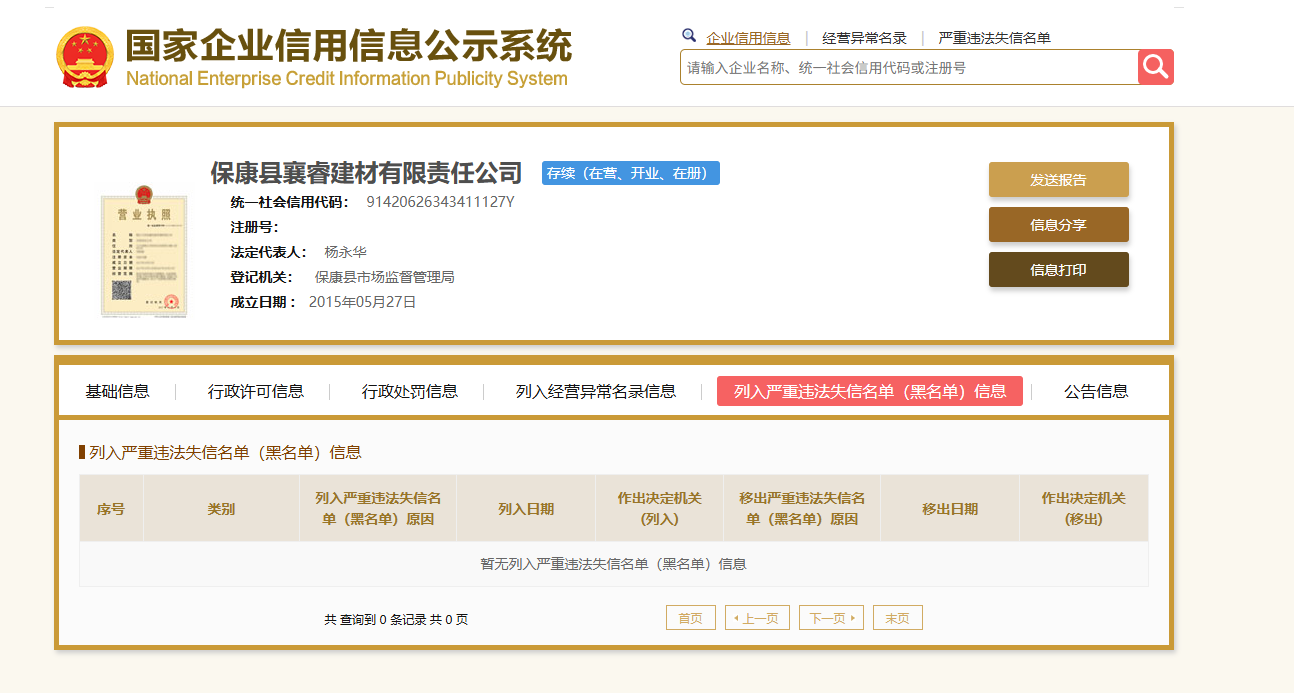Click the 作出决定机关(移出) column header
This screenshot has width=1294, height=693.
[x=1084, y=509]
